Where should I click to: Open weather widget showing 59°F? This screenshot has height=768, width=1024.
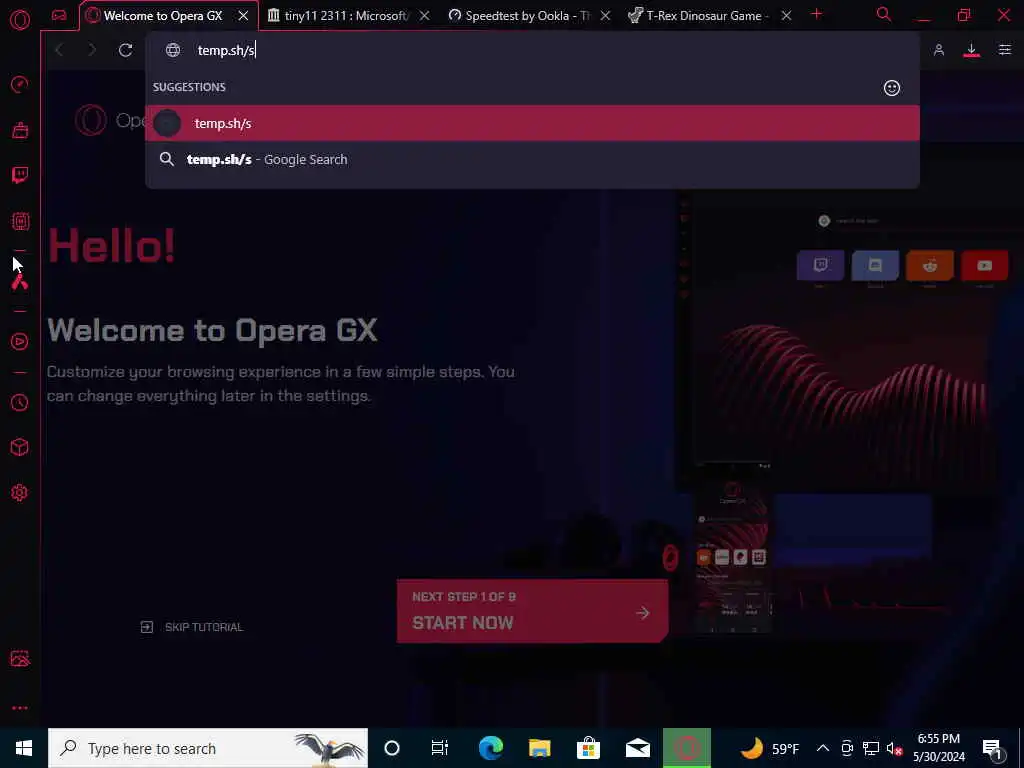[x=770, y=748]
